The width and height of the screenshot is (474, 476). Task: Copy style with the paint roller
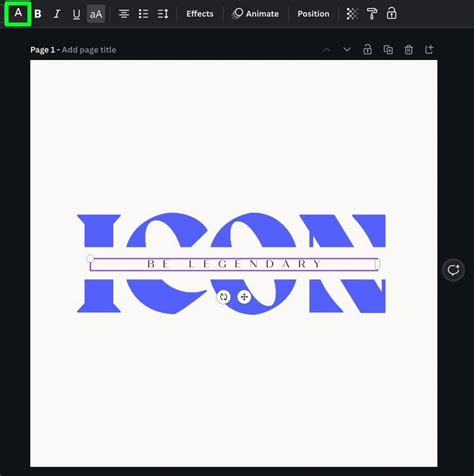(x=372, y=14)
